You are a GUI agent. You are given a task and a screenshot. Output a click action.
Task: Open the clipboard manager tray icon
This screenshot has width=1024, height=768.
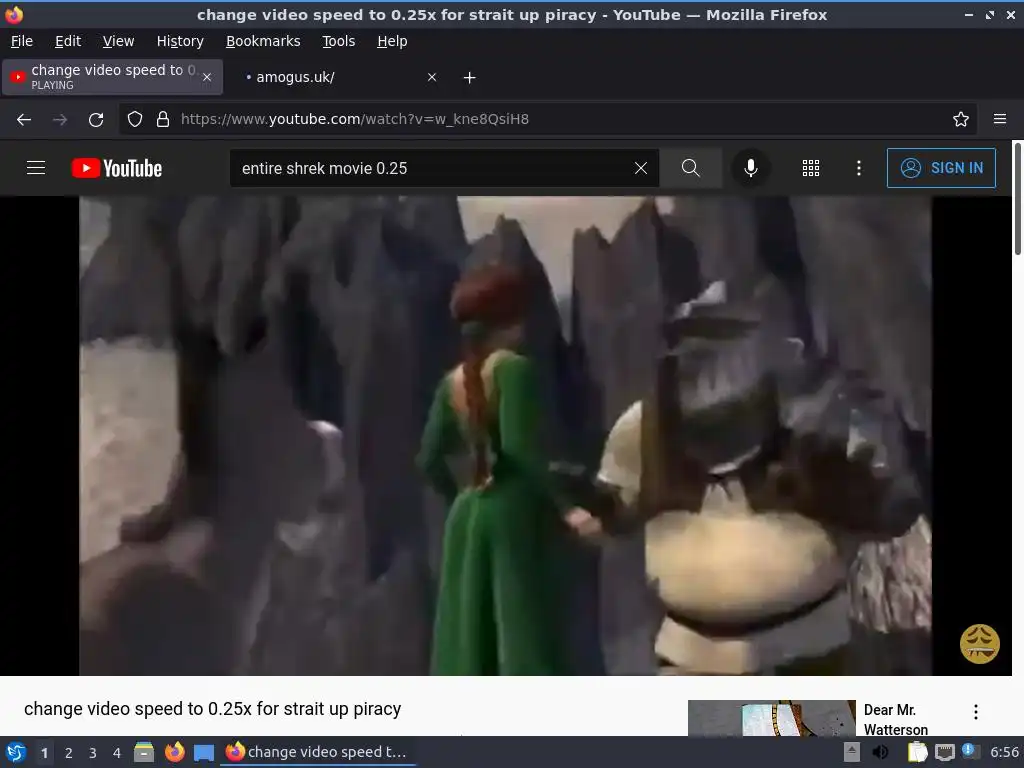coord(917,752)
